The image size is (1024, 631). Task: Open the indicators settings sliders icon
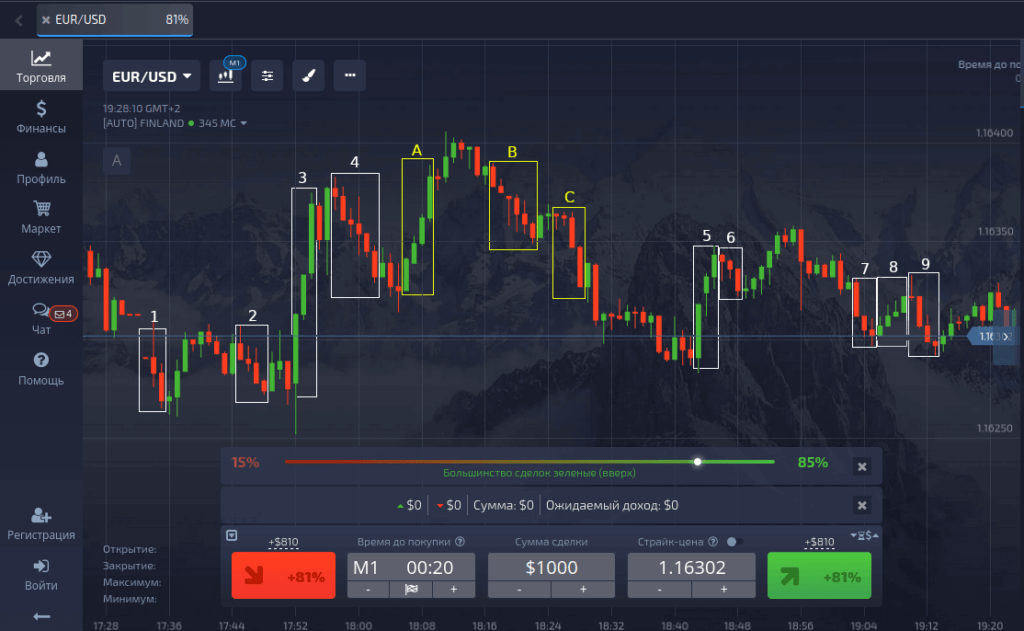pos(267,76)
